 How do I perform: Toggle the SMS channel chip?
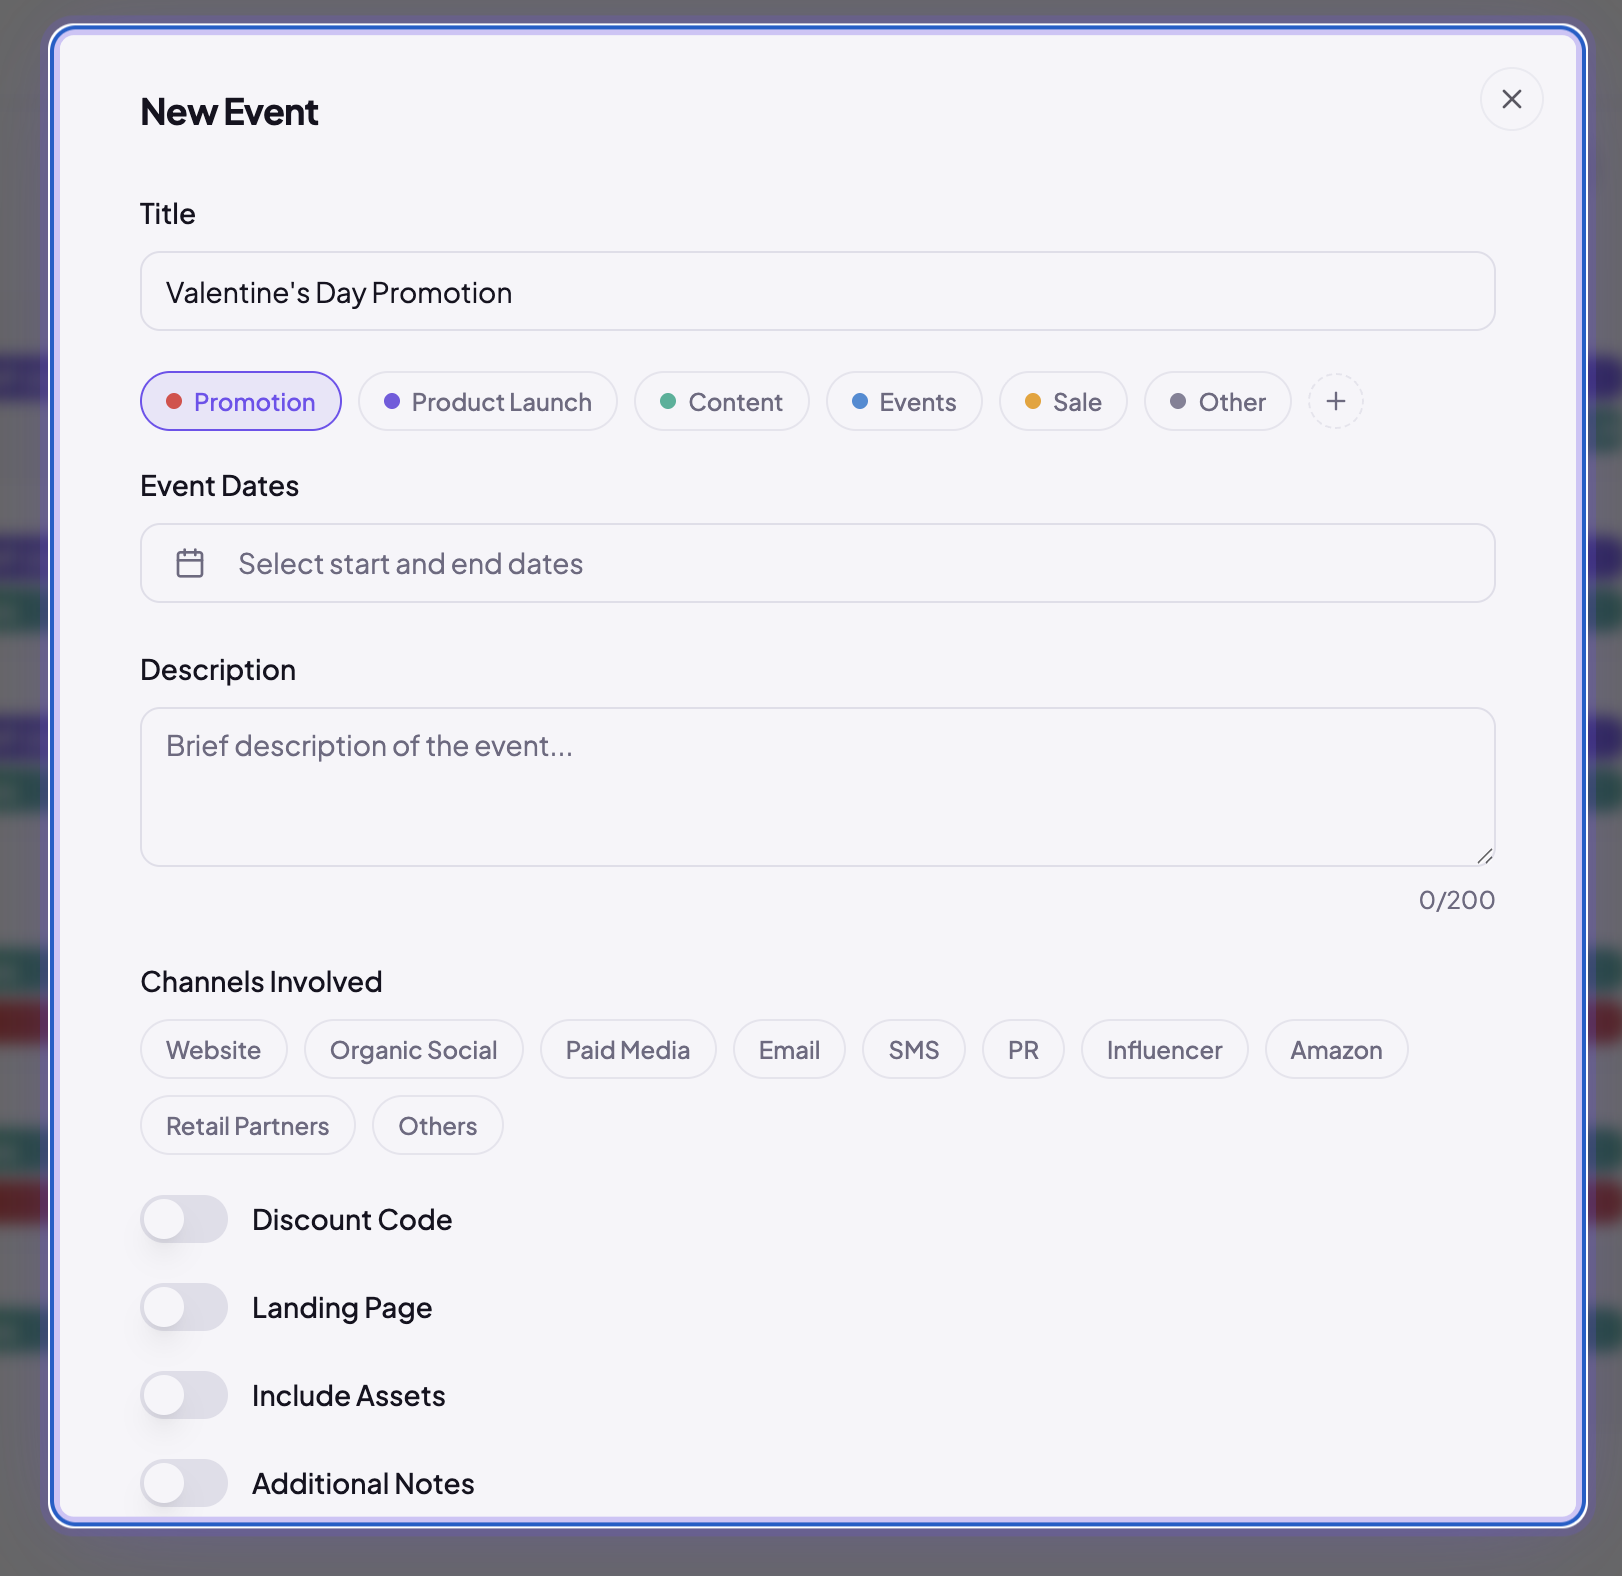tap(914, 1049)
